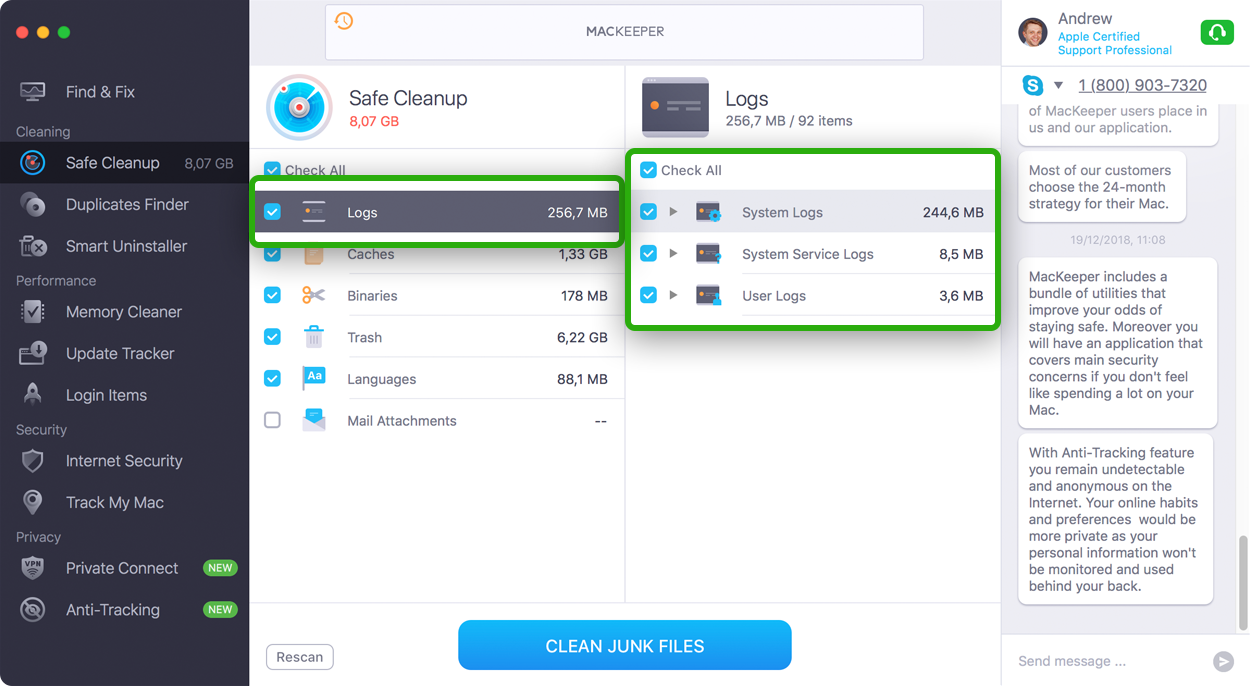Click the Find & Fix monitor icon
1250x686 pixels.
pyautogui.click(x=33, y=92)
